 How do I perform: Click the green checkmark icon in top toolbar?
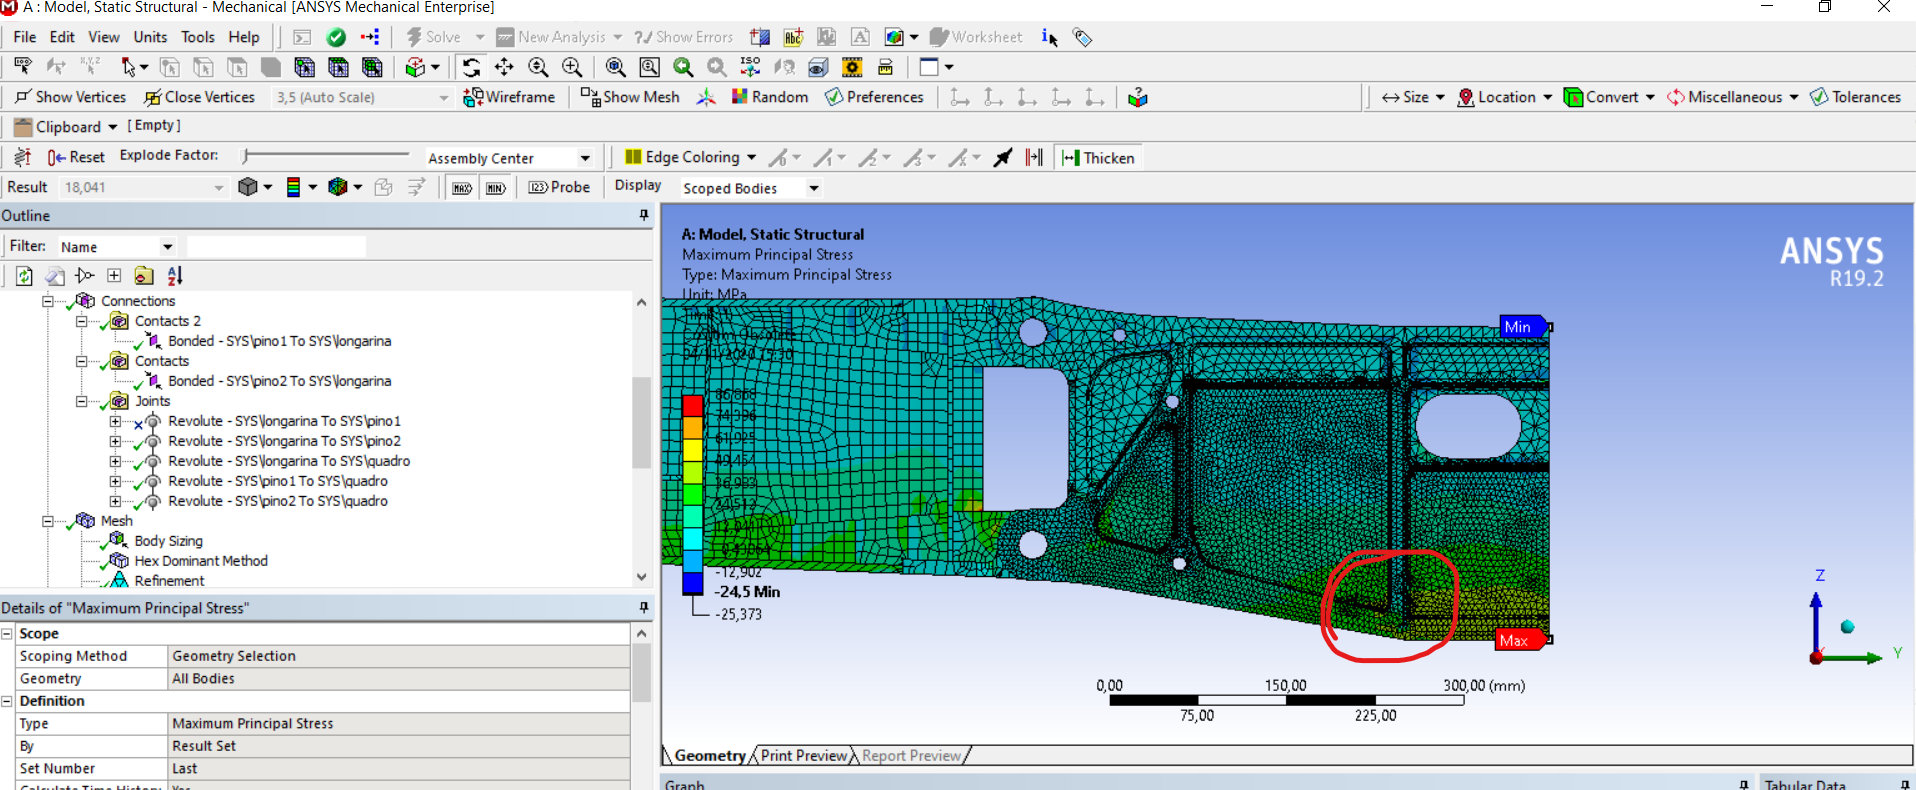pos(336,37)
